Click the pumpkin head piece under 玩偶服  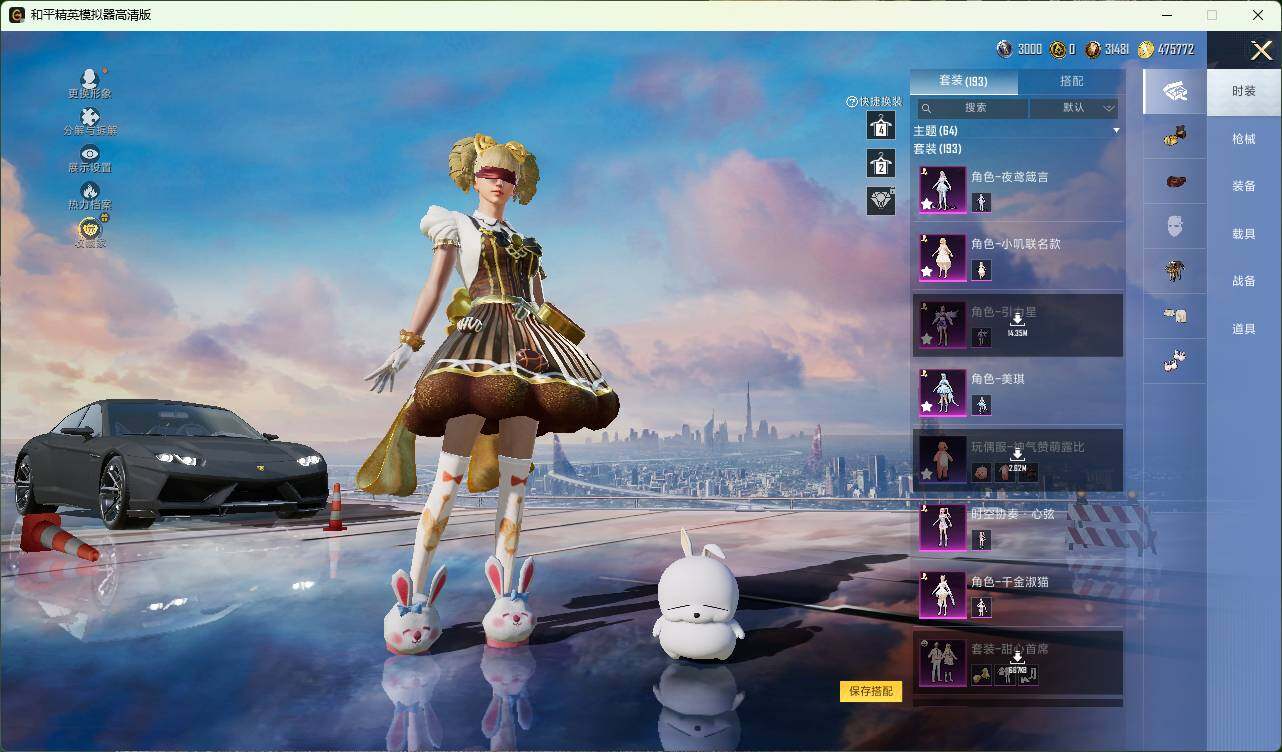pos(982,472)
